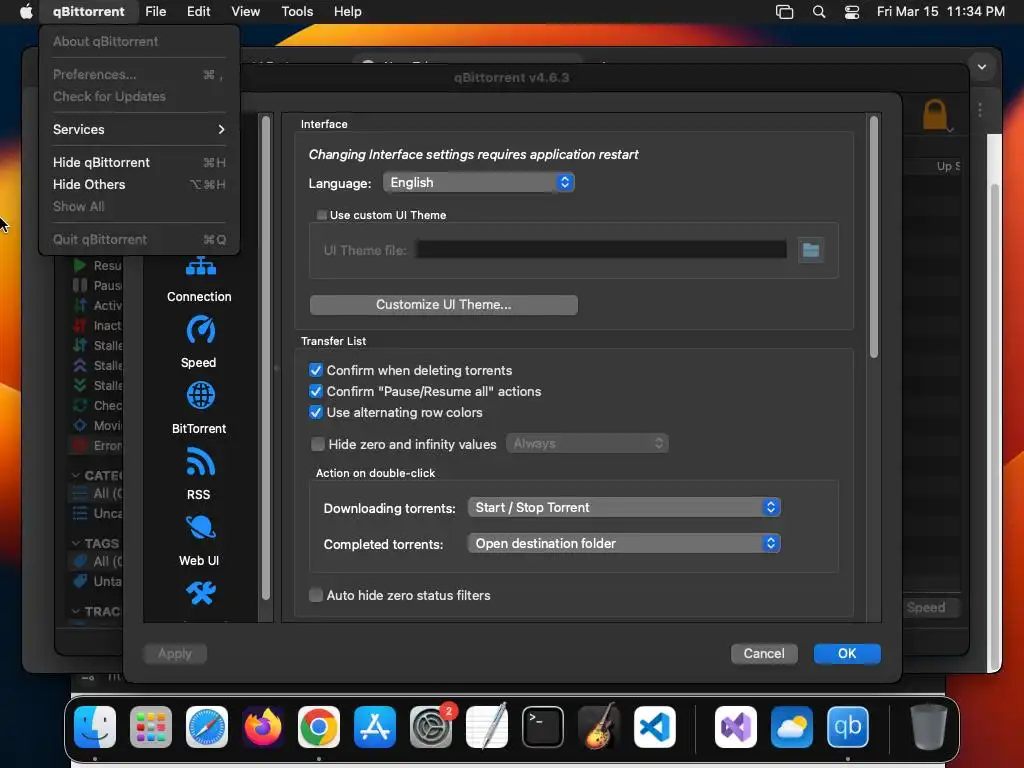Choose Hide Others menu item
Viewport: 1024px width, 768px height.
(x=138, y=184)
